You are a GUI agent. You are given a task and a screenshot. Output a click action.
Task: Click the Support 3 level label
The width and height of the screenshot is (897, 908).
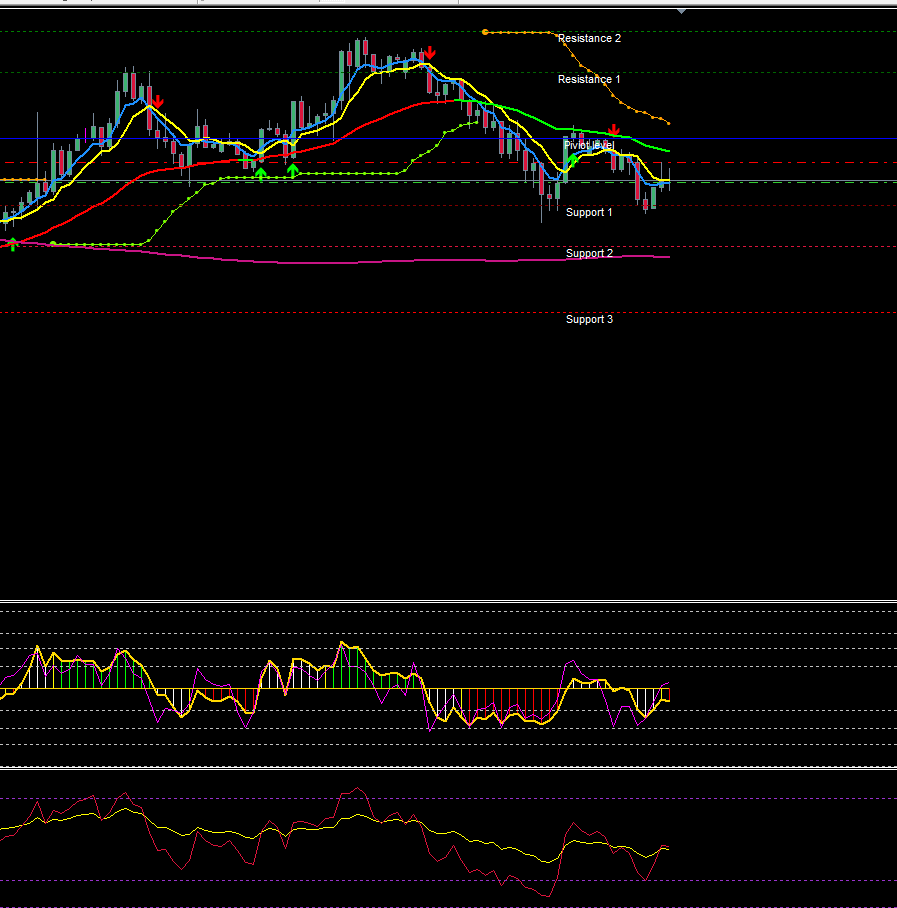[x=589, y=319]
